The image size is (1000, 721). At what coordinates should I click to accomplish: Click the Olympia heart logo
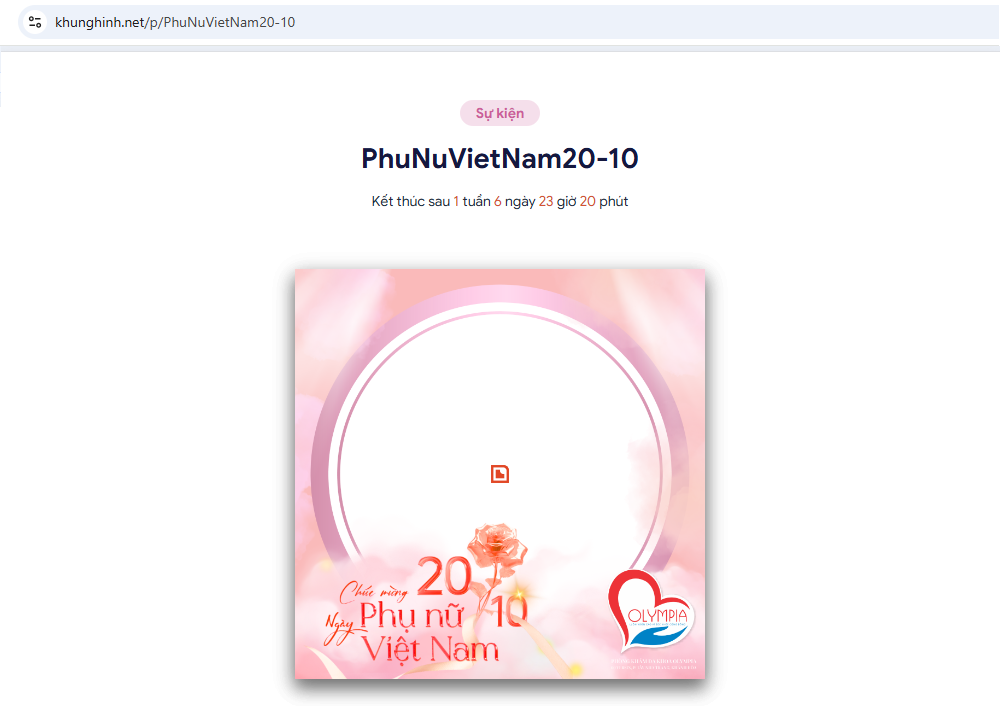pyautogui.click(x=650, y=611)
